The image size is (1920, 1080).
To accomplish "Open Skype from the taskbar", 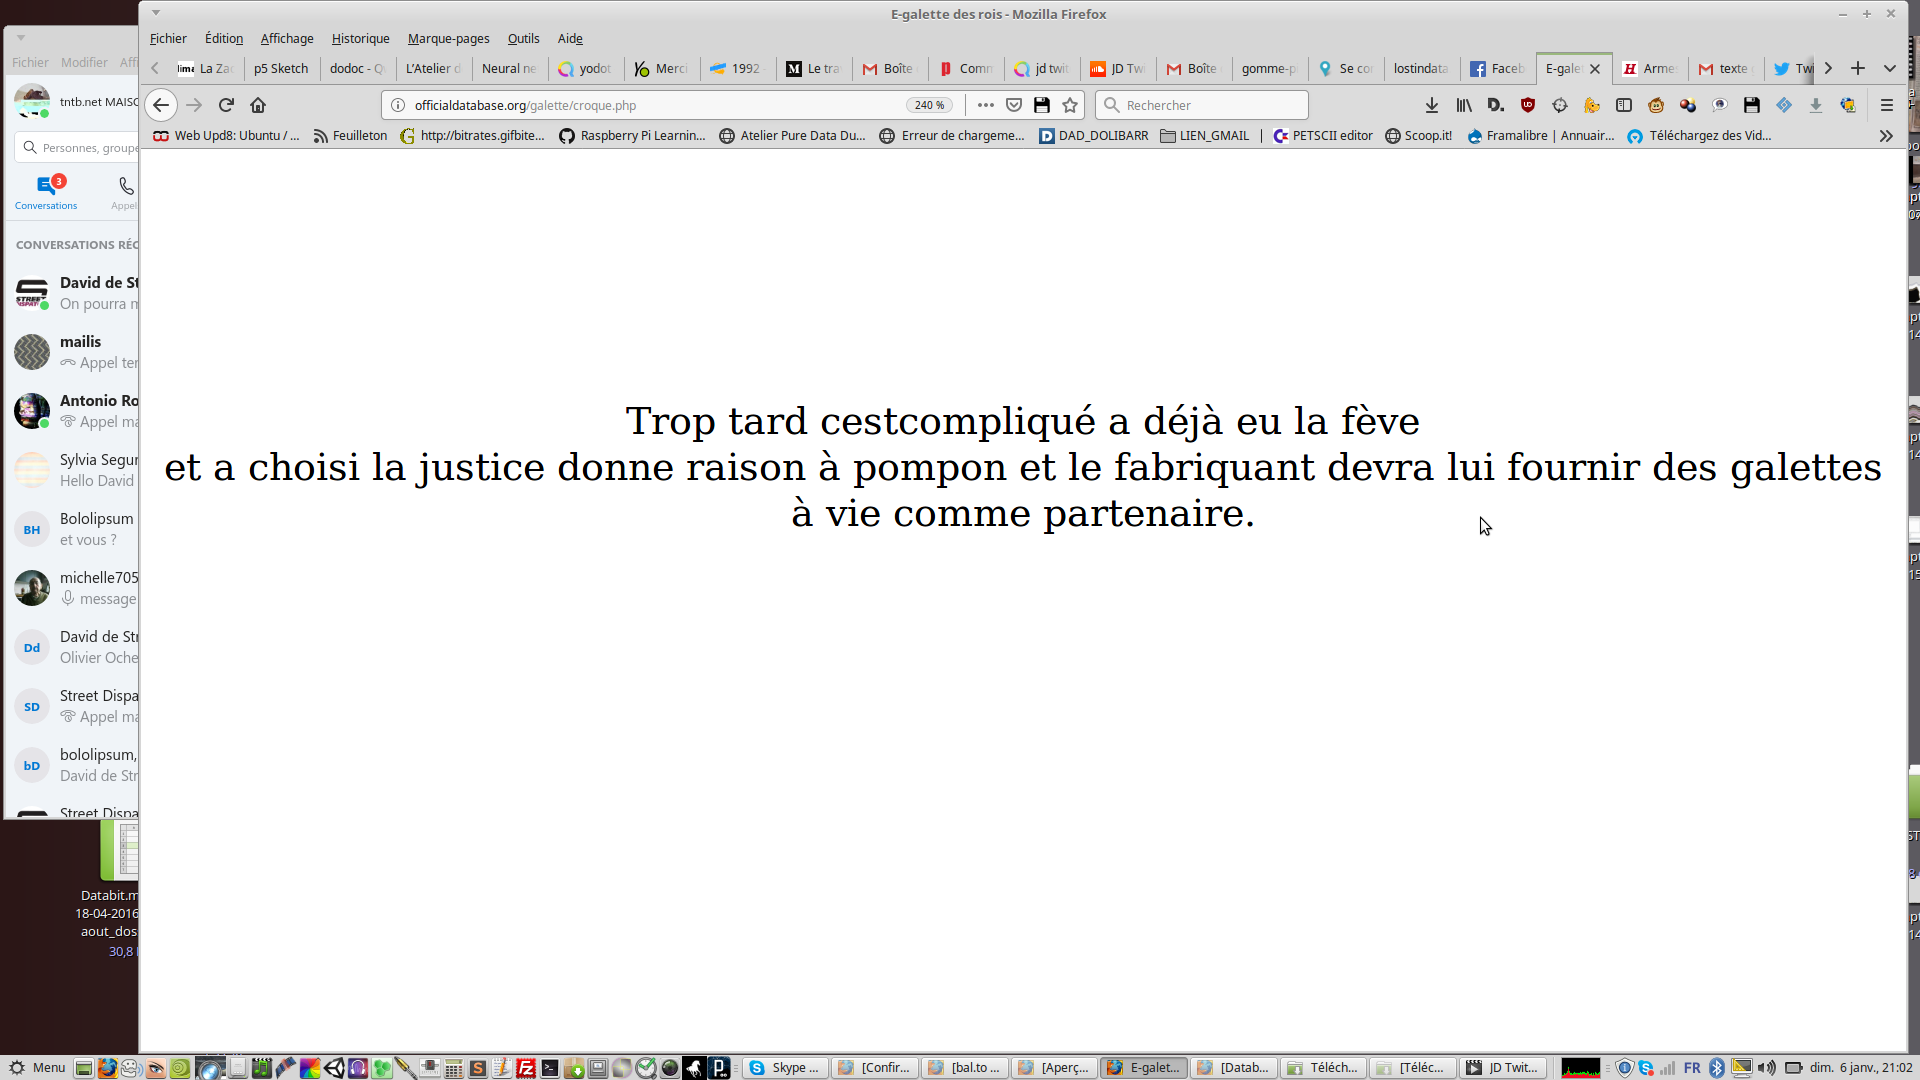I will click(x=784, y=1067).
